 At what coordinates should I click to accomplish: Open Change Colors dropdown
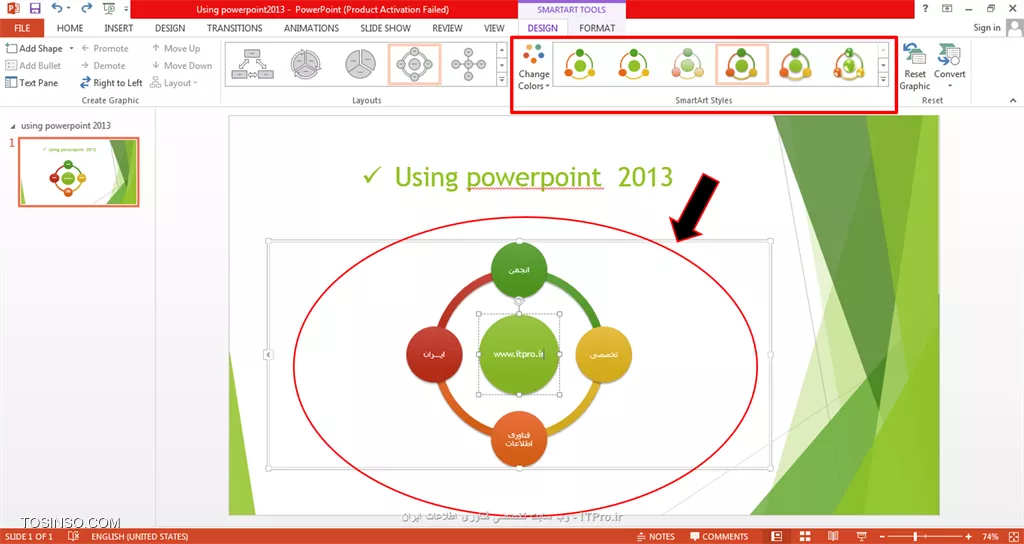click(534, 67)
